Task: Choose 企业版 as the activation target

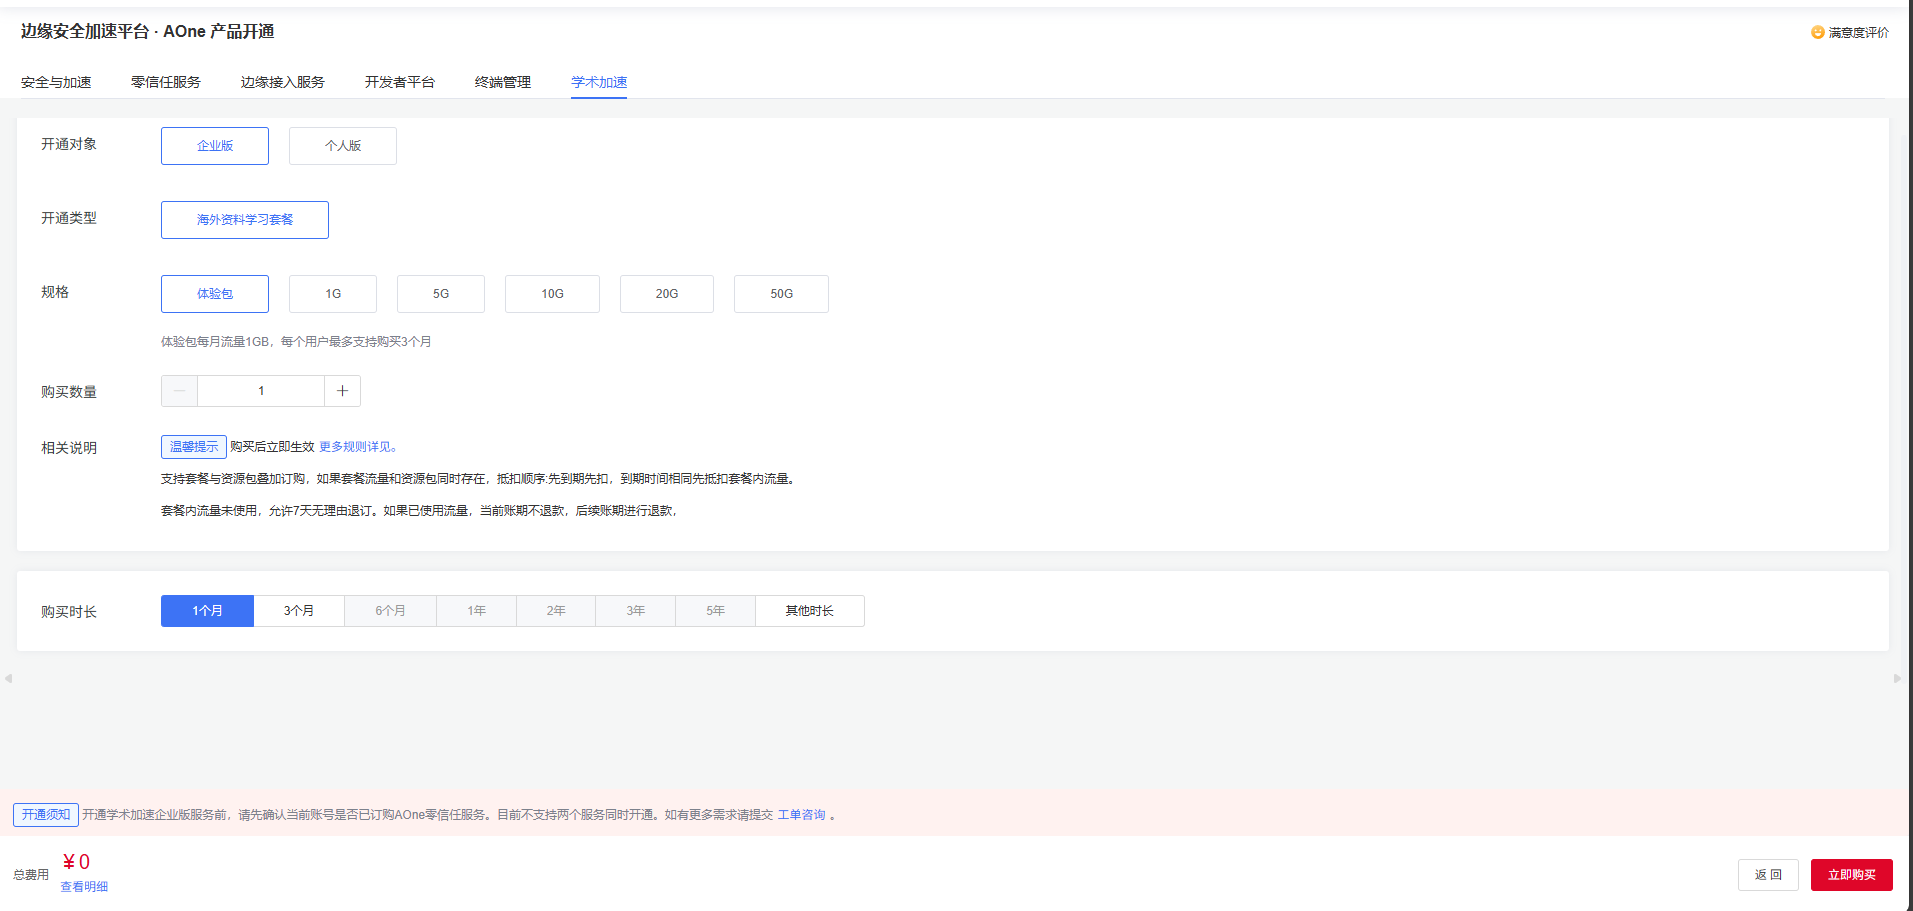Action: pyautogui.click(x=215, y=146)
